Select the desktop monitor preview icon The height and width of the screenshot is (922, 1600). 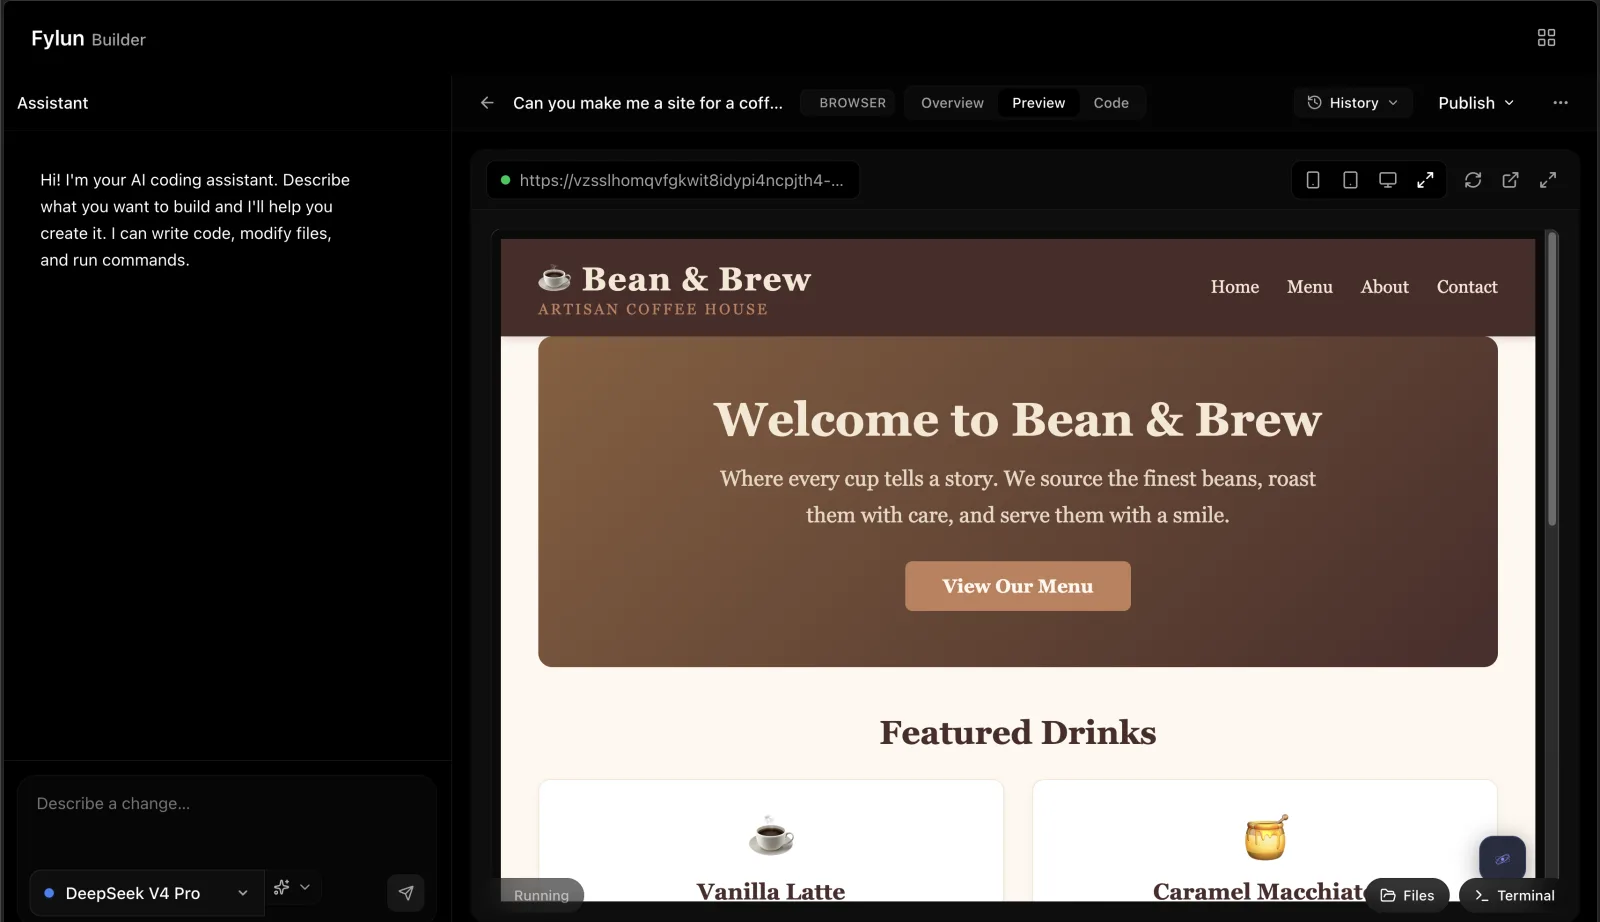(x=1388, y=180)
